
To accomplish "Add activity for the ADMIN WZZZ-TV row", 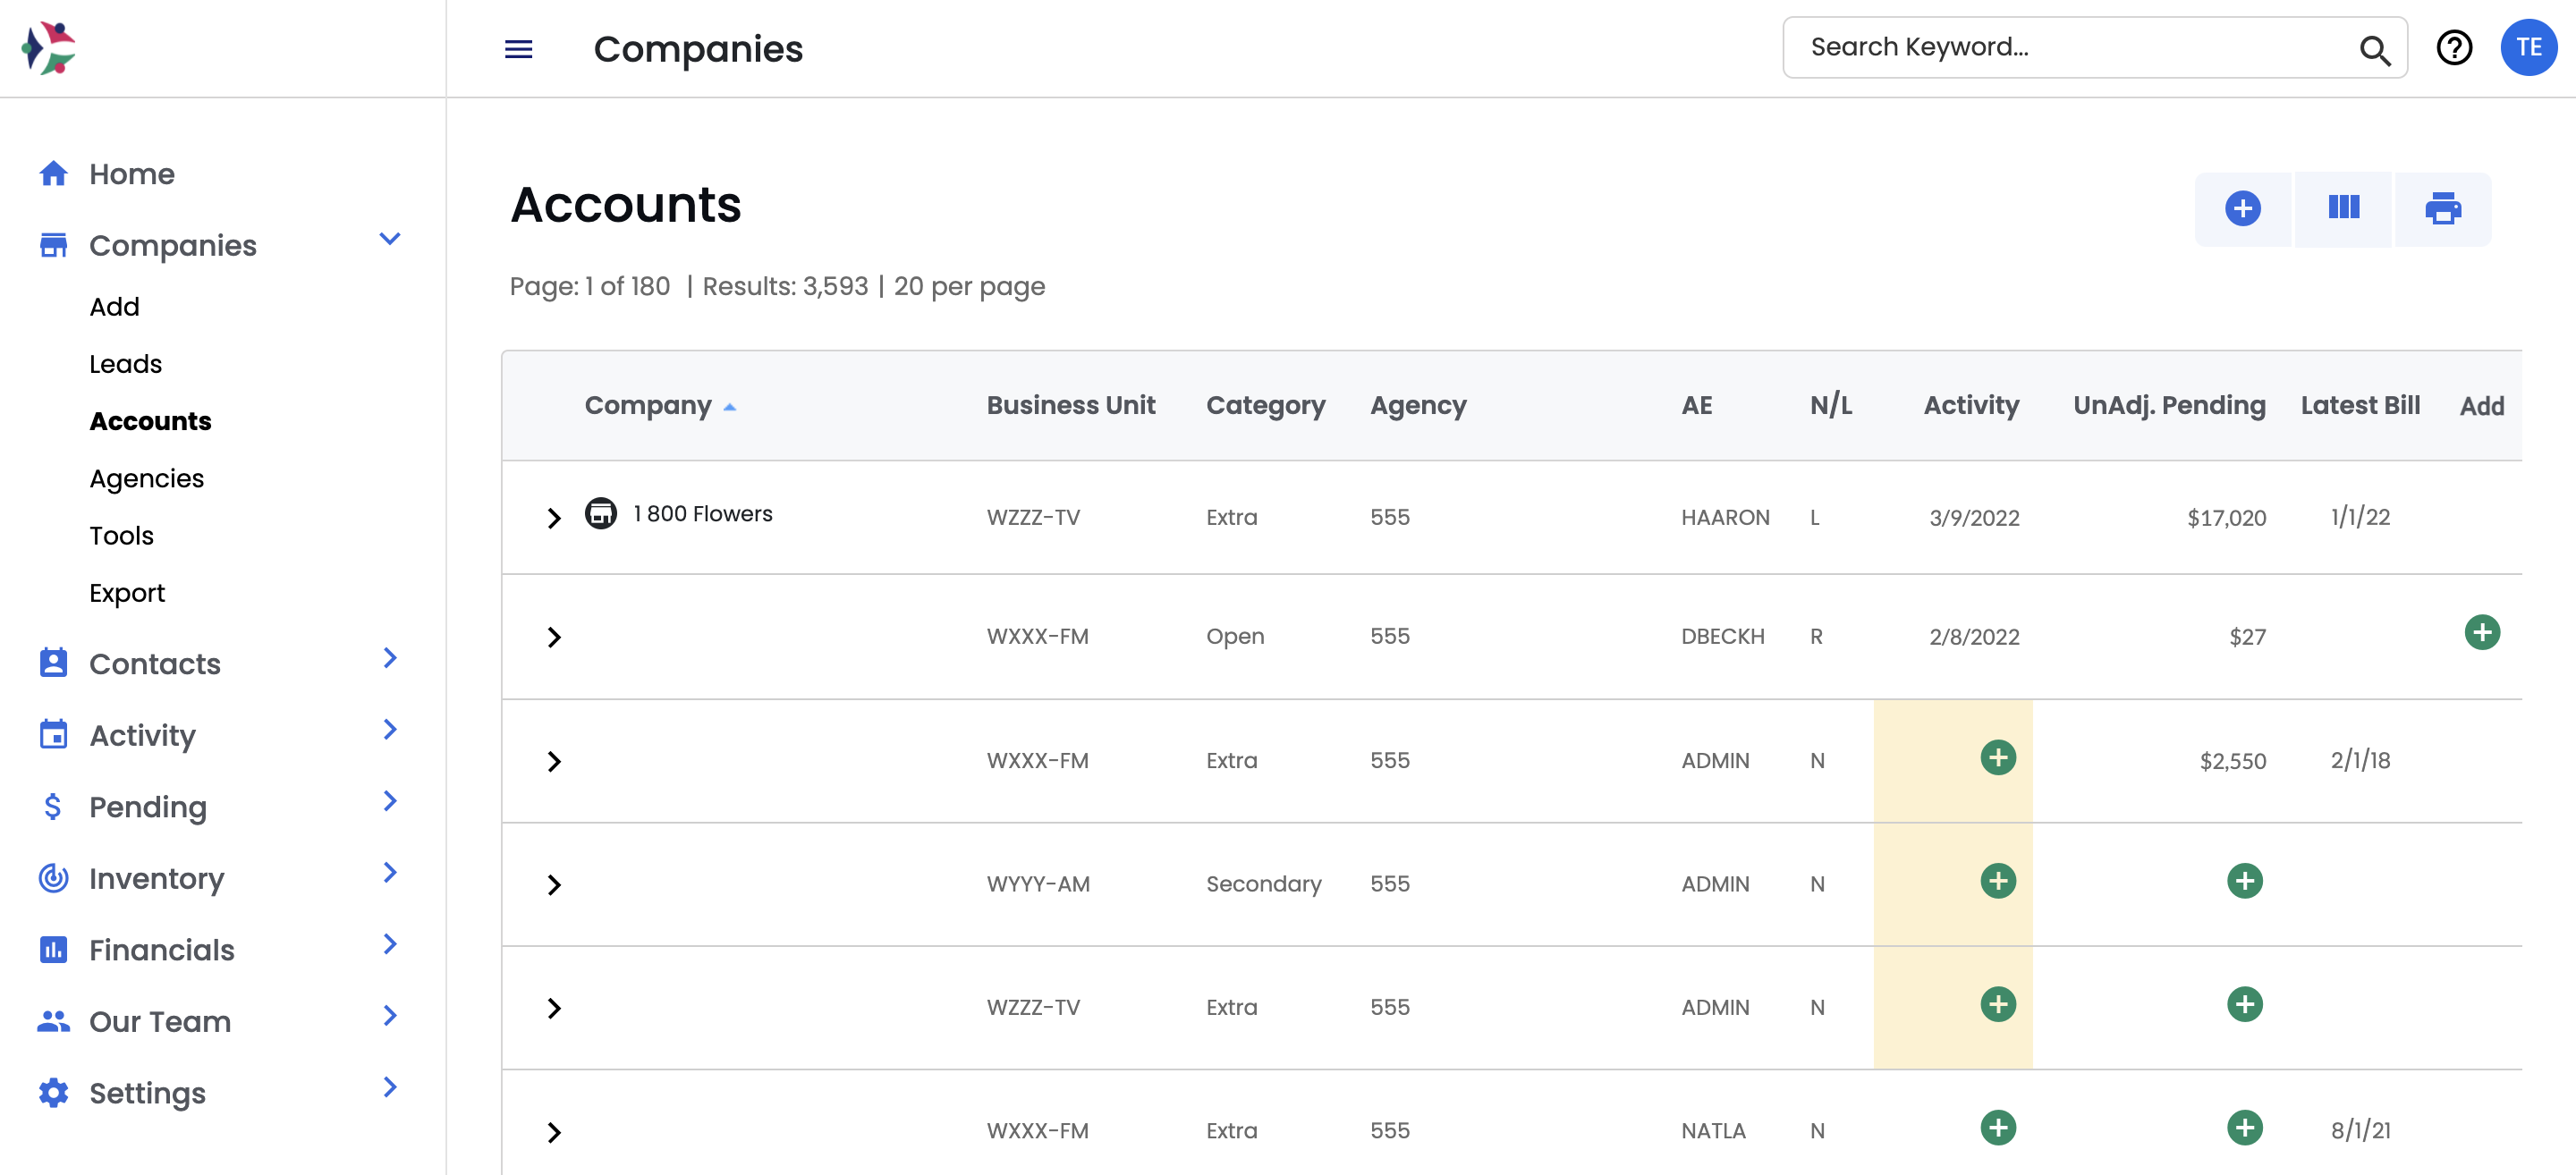I will tap(1997, 1005).
